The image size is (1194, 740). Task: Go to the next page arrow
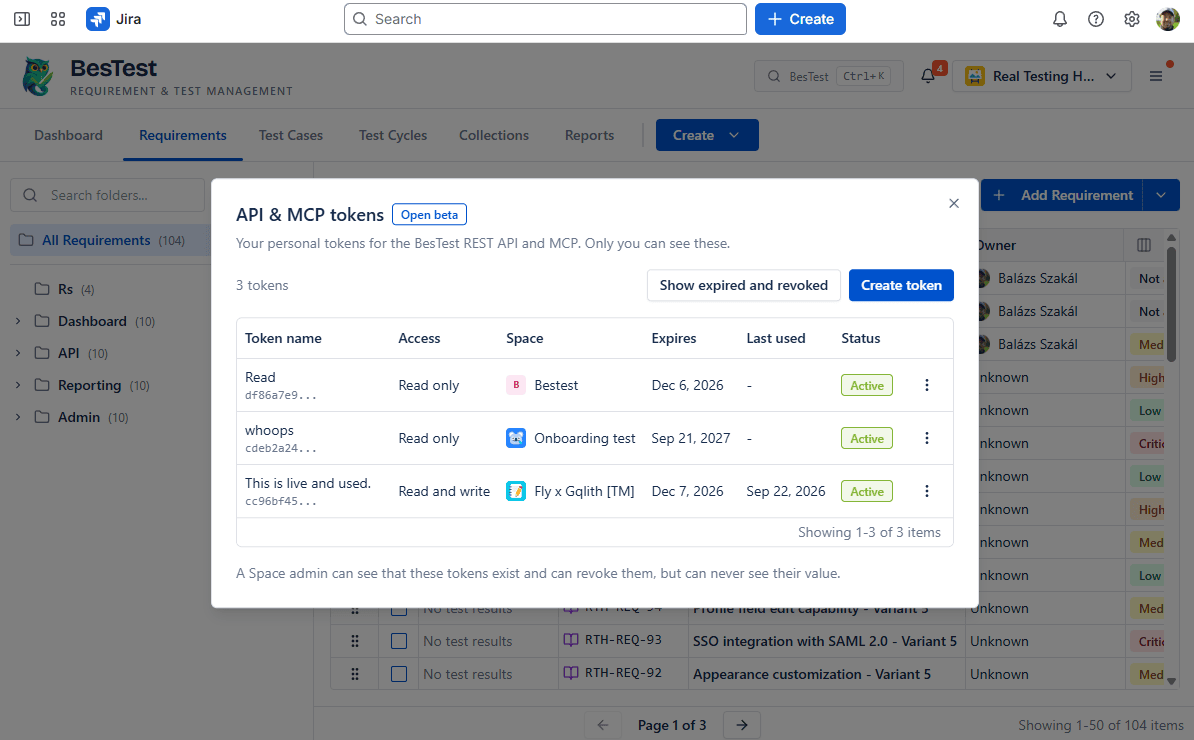point(742,725)
